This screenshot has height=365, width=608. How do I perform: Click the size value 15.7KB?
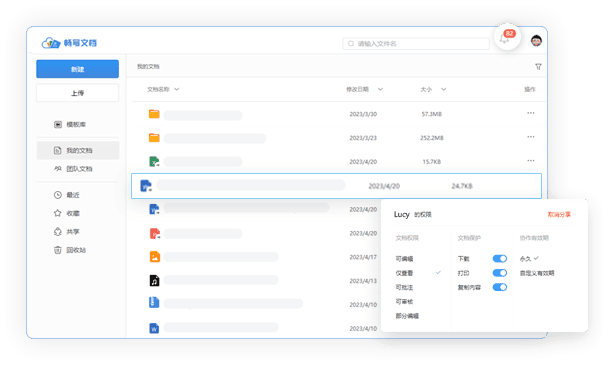coord(432,161)
